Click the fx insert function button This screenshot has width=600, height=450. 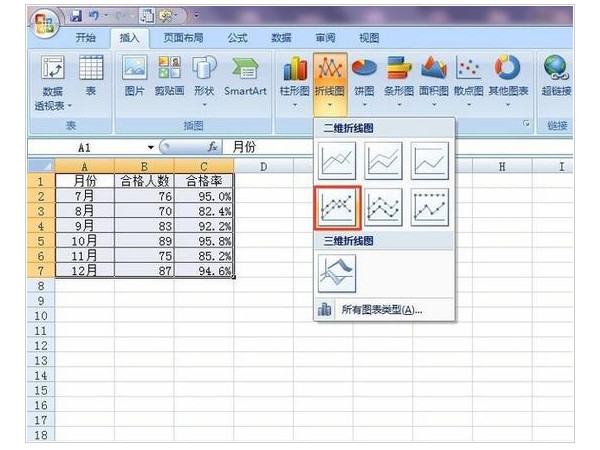(x=212, y=147)
